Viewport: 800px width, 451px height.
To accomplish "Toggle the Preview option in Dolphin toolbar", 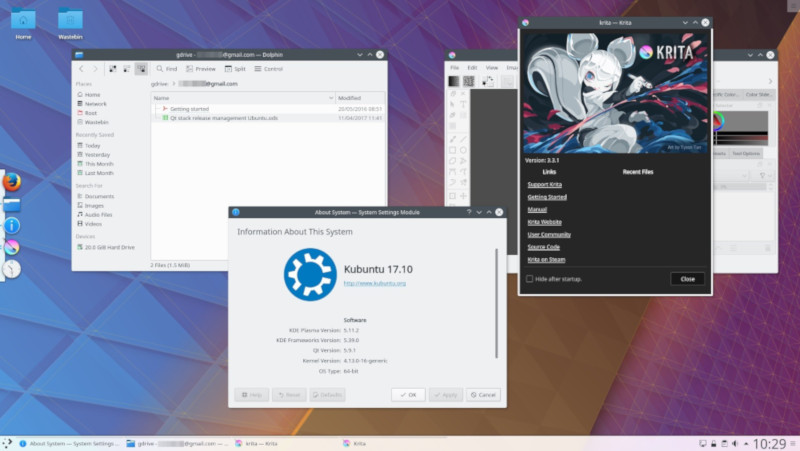I will (x=201, y=69).
